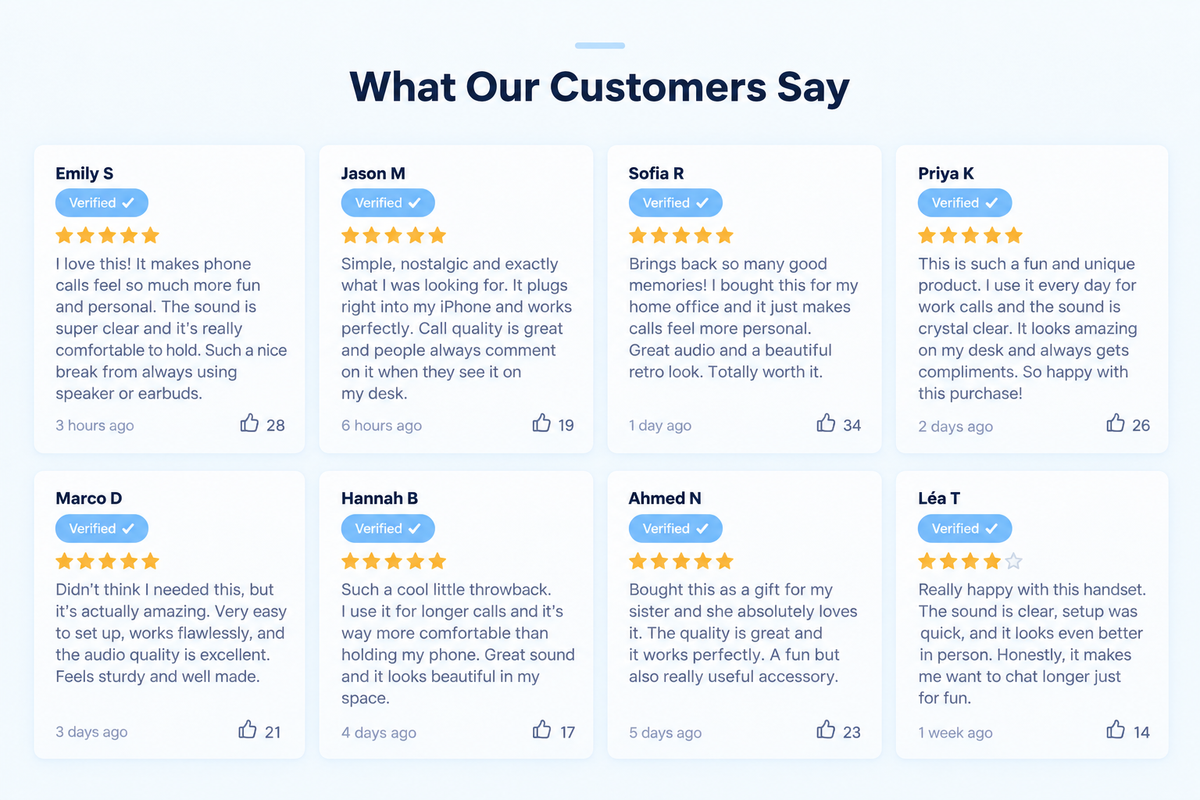Like Marco D's review
The image size is (1200, 800).
(248, 730)
